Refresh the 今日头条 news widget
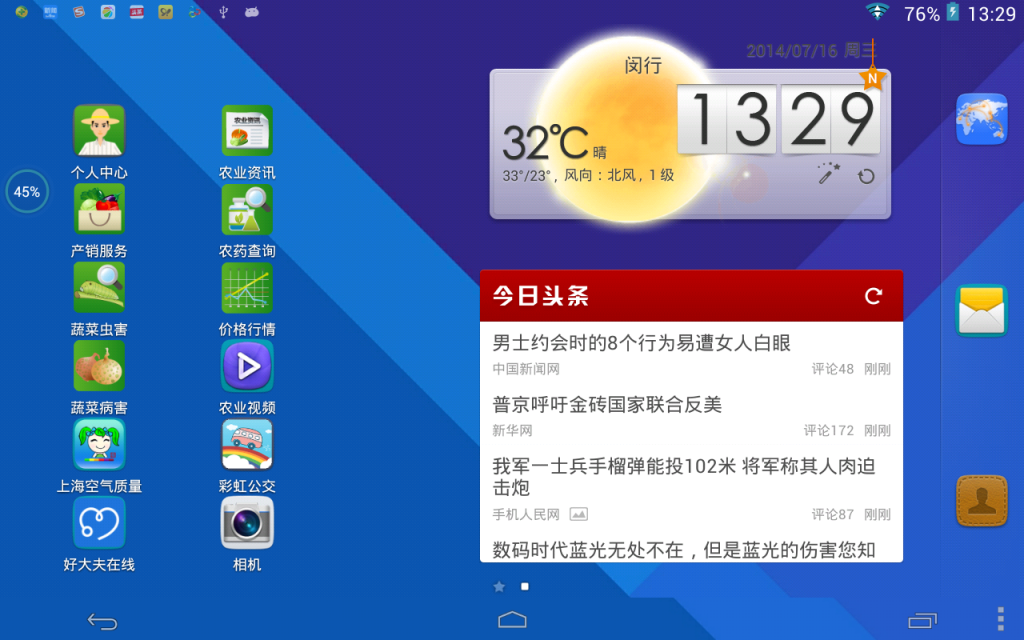The height and width of the screenshot is (640, 1024). coord(873,296)
